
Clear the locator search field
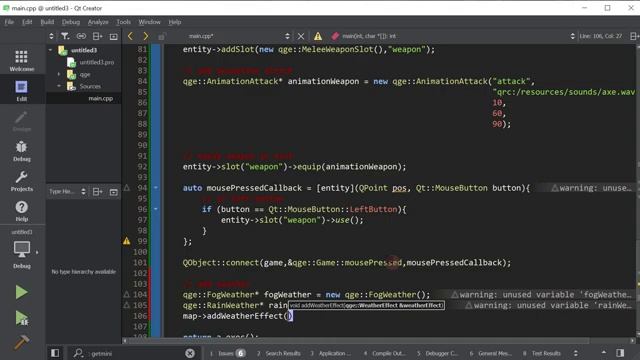190,353
